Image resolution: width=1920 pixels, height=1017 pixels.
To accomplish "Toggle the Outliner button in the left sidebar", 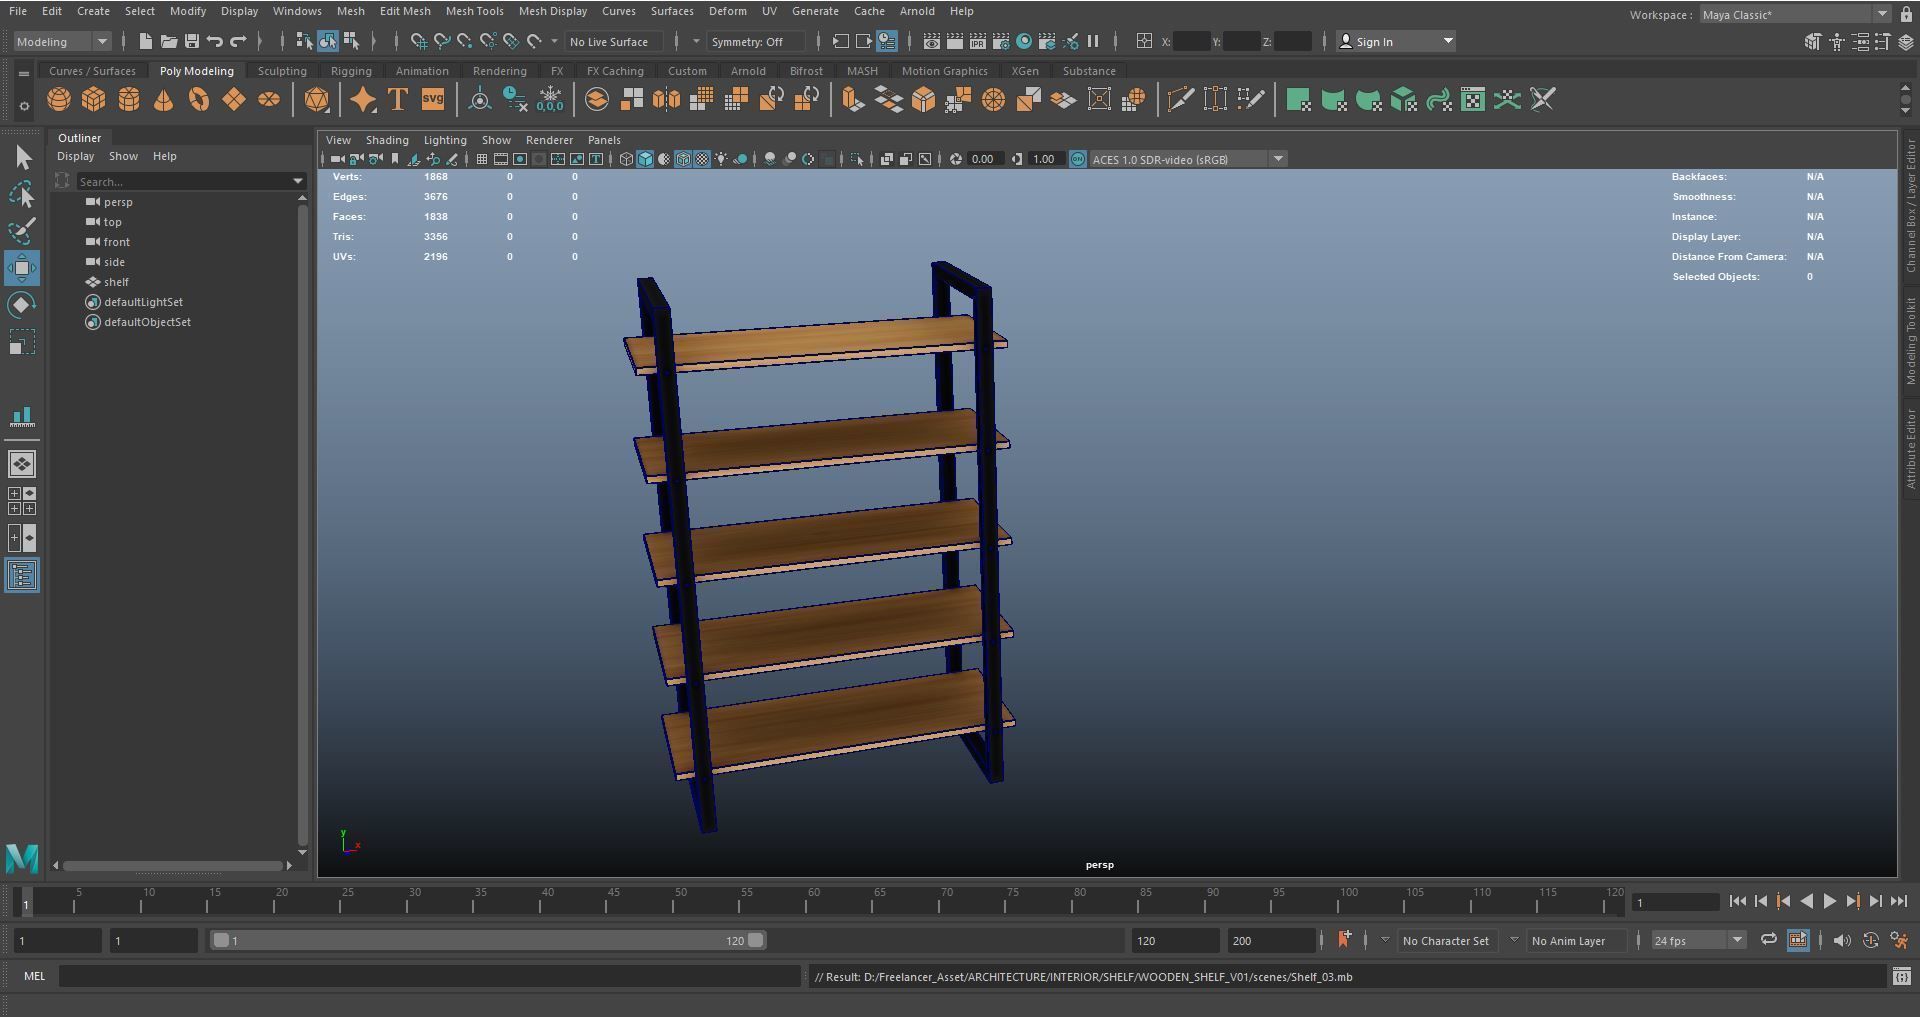I will (22, 575).
